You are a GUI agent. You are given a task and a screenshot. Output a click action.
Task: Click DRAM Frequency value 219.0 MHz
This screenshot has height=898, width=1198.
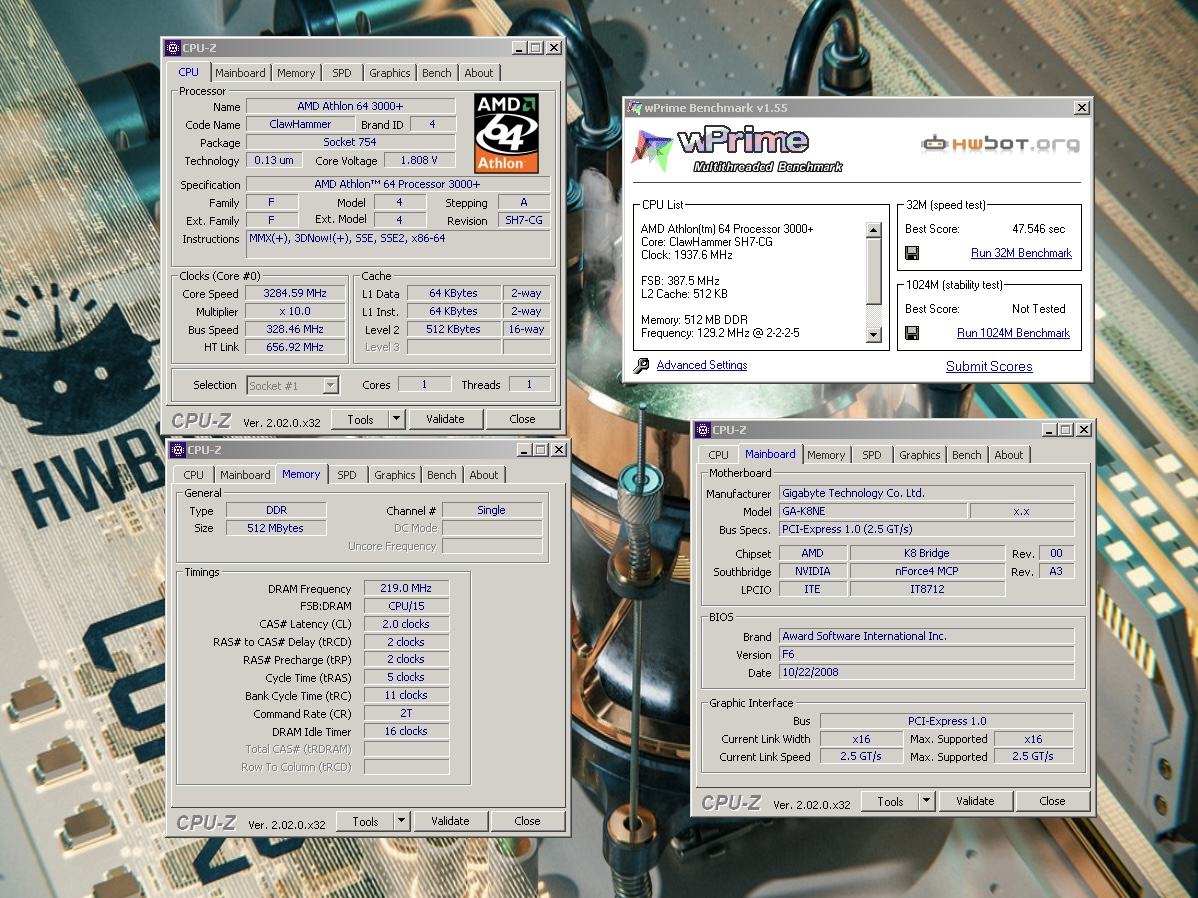[406, 588]
